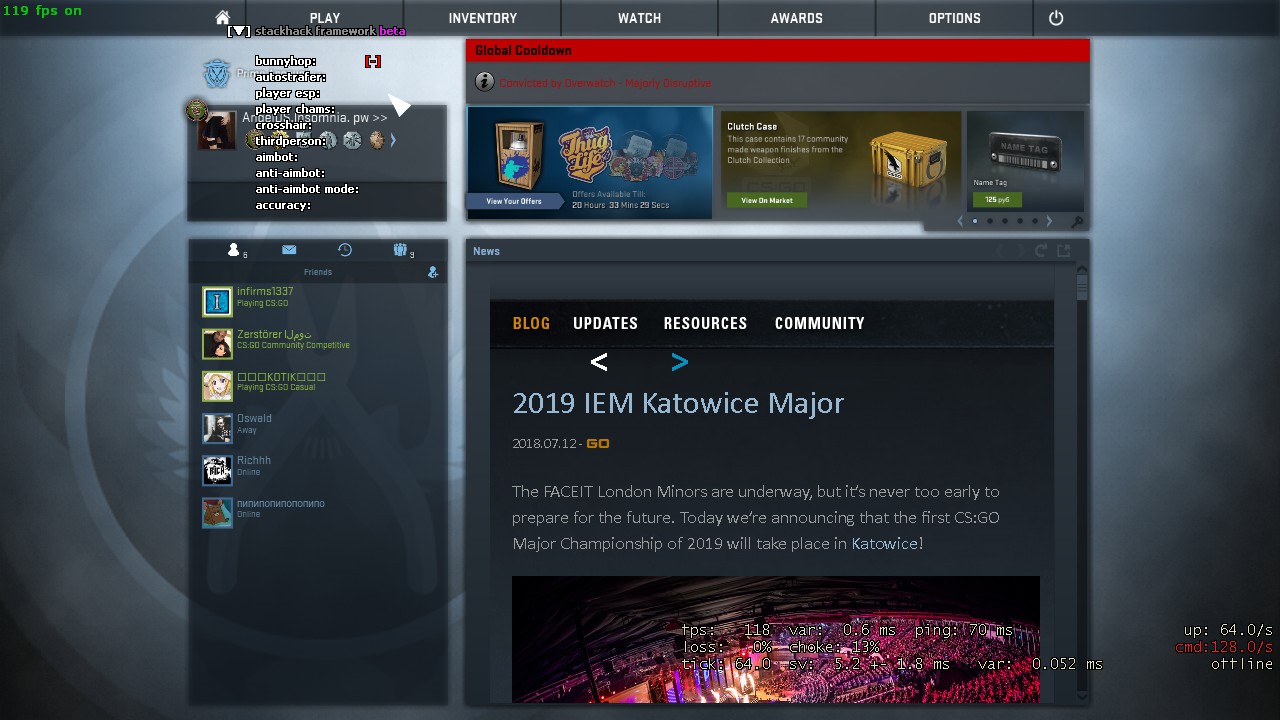Follow the Katowice link in the article

(x=884, y=543)
